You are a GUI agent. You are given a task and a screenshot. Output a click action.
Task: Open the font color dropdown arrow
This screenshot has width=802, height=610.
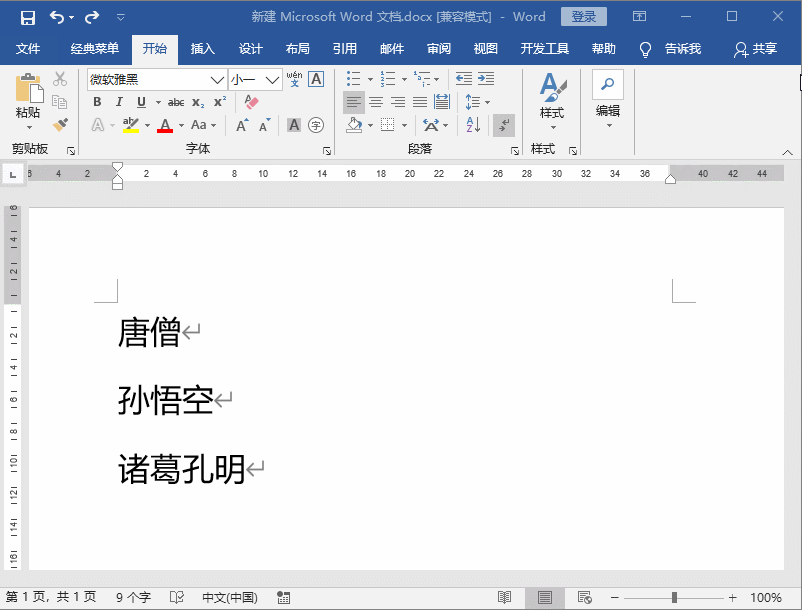click(x=181, y=125)
